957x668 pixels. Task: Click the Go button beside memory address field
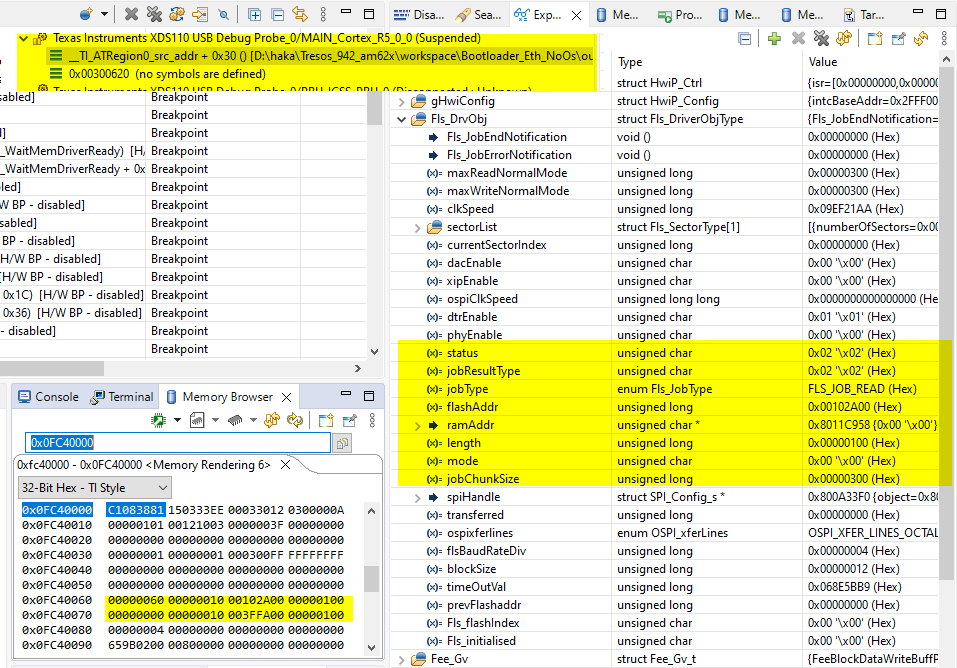342,443
